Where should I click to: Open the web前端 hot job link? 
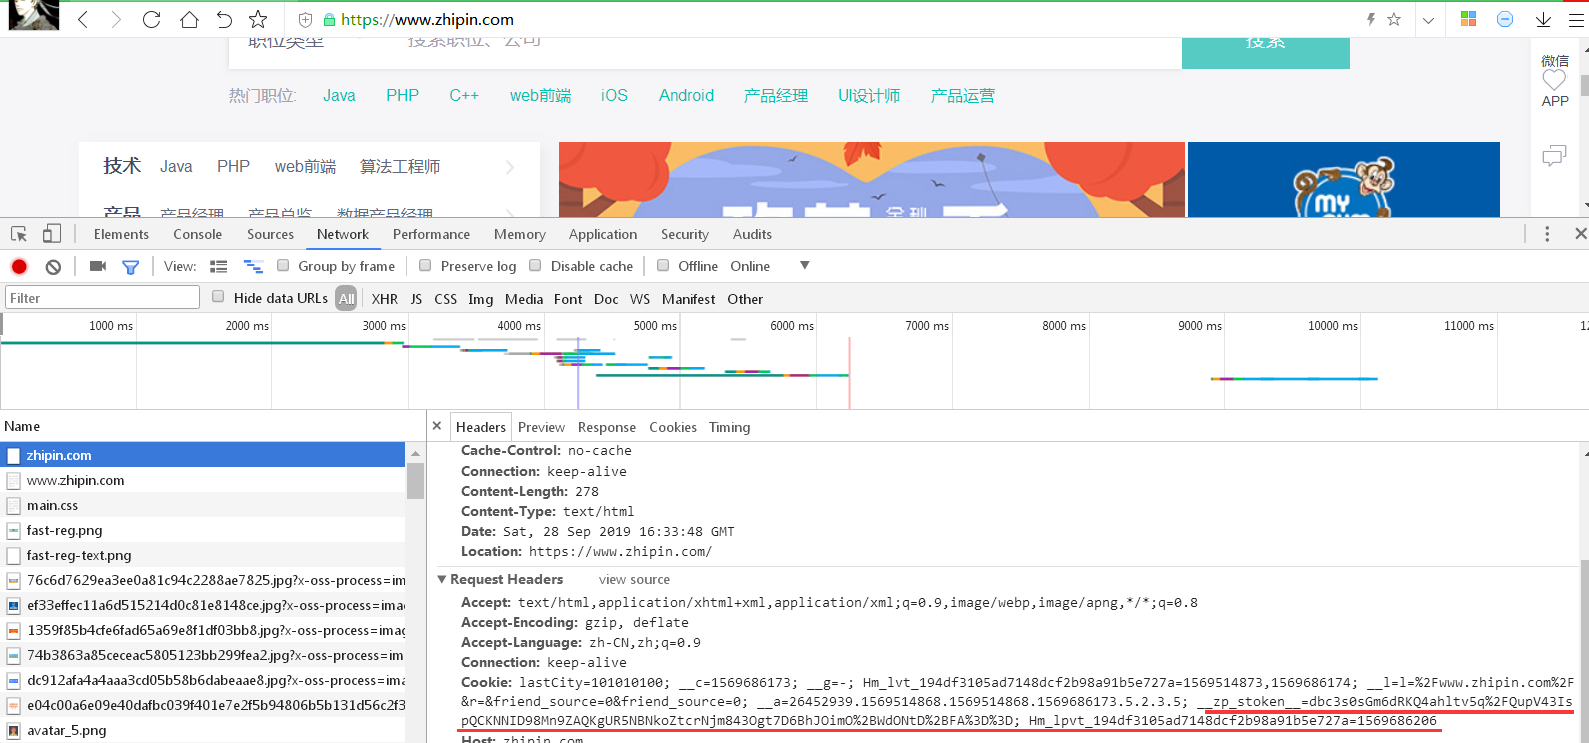540,95
